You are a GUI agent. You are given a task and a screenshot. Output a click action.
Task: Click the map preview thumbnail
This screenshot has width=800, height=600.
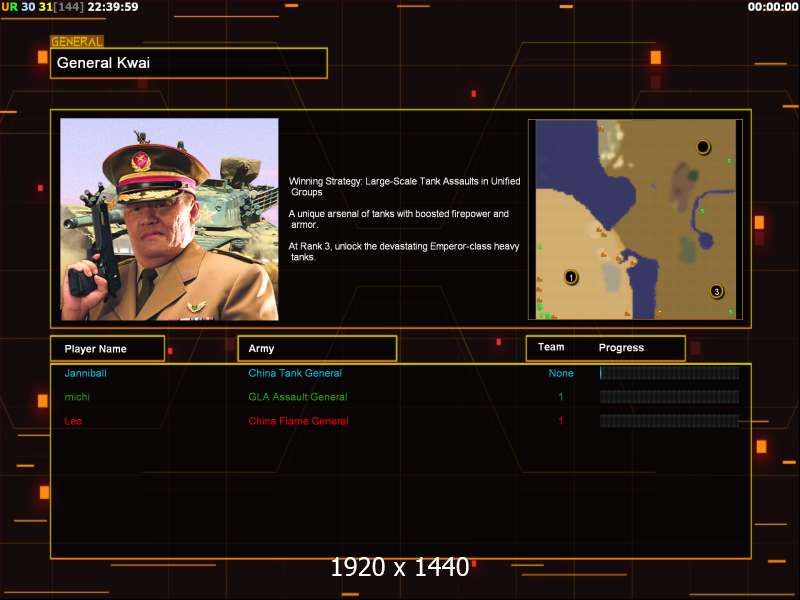tap(635, 219)
